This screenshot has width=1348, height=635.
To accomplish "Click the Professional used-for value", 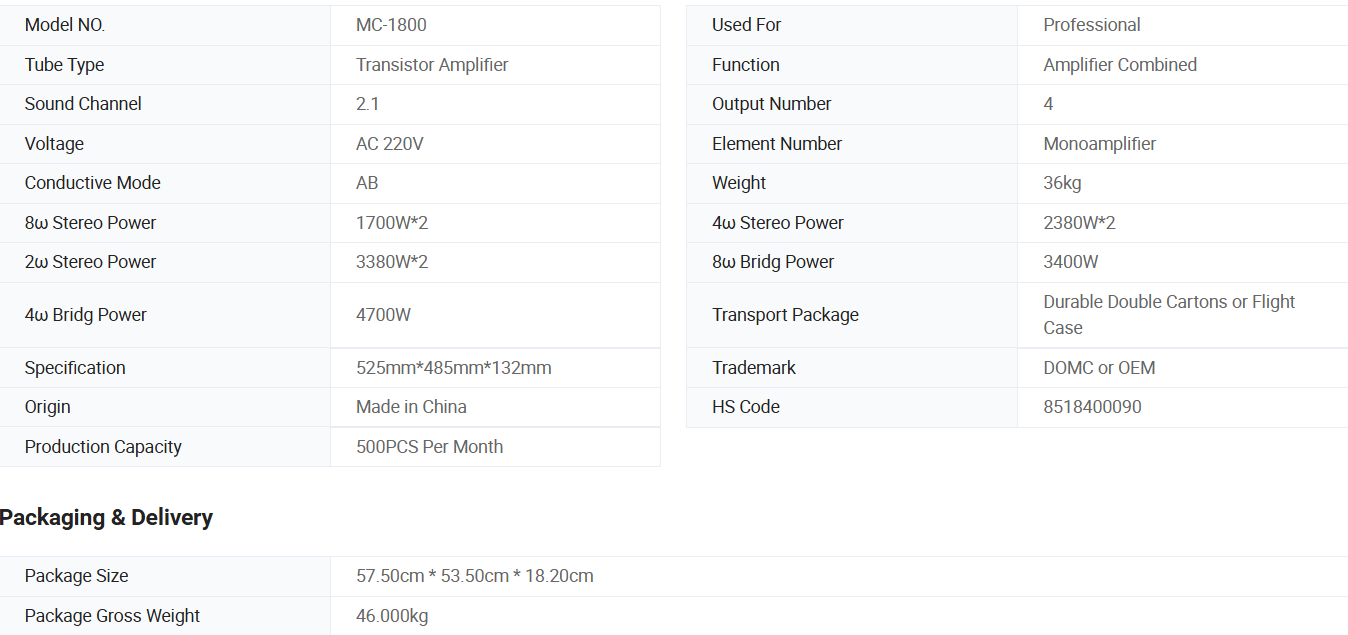I will point(1091,25).
